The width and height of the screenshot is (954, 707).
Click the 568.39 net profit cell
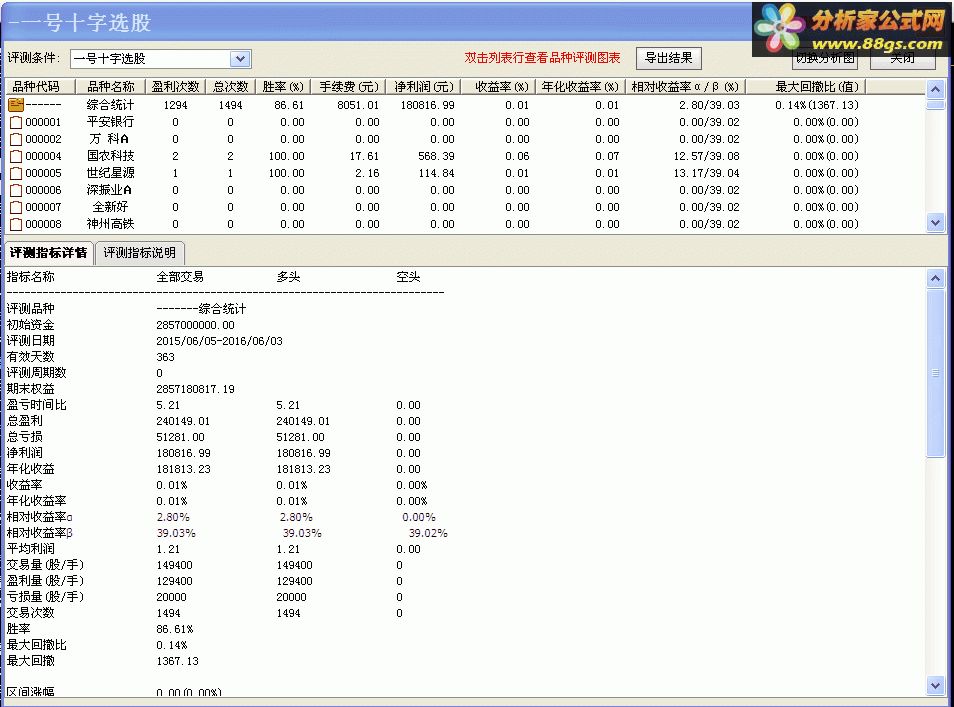pos(436,156)
